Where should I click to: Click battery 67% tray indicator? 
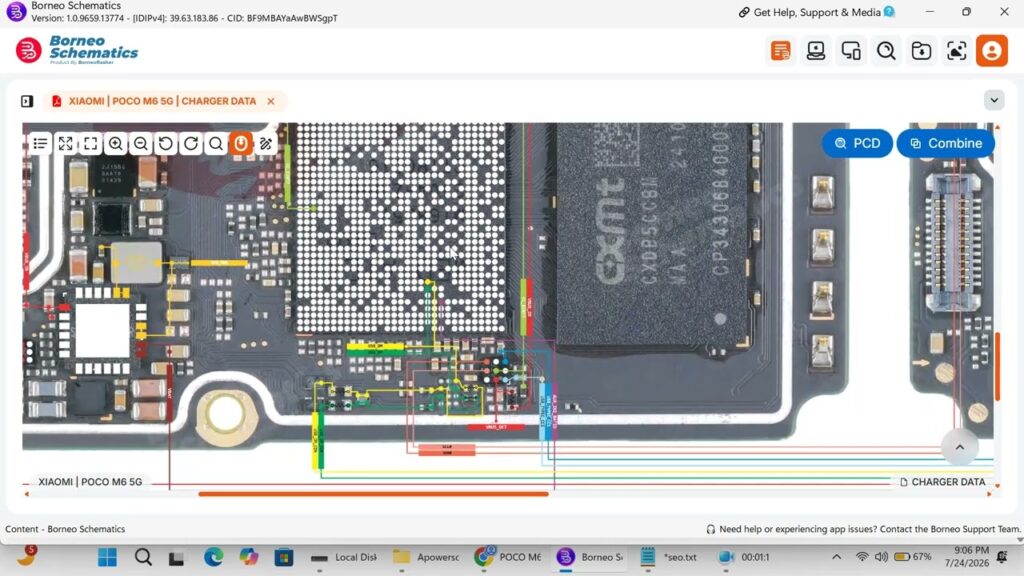913,557
